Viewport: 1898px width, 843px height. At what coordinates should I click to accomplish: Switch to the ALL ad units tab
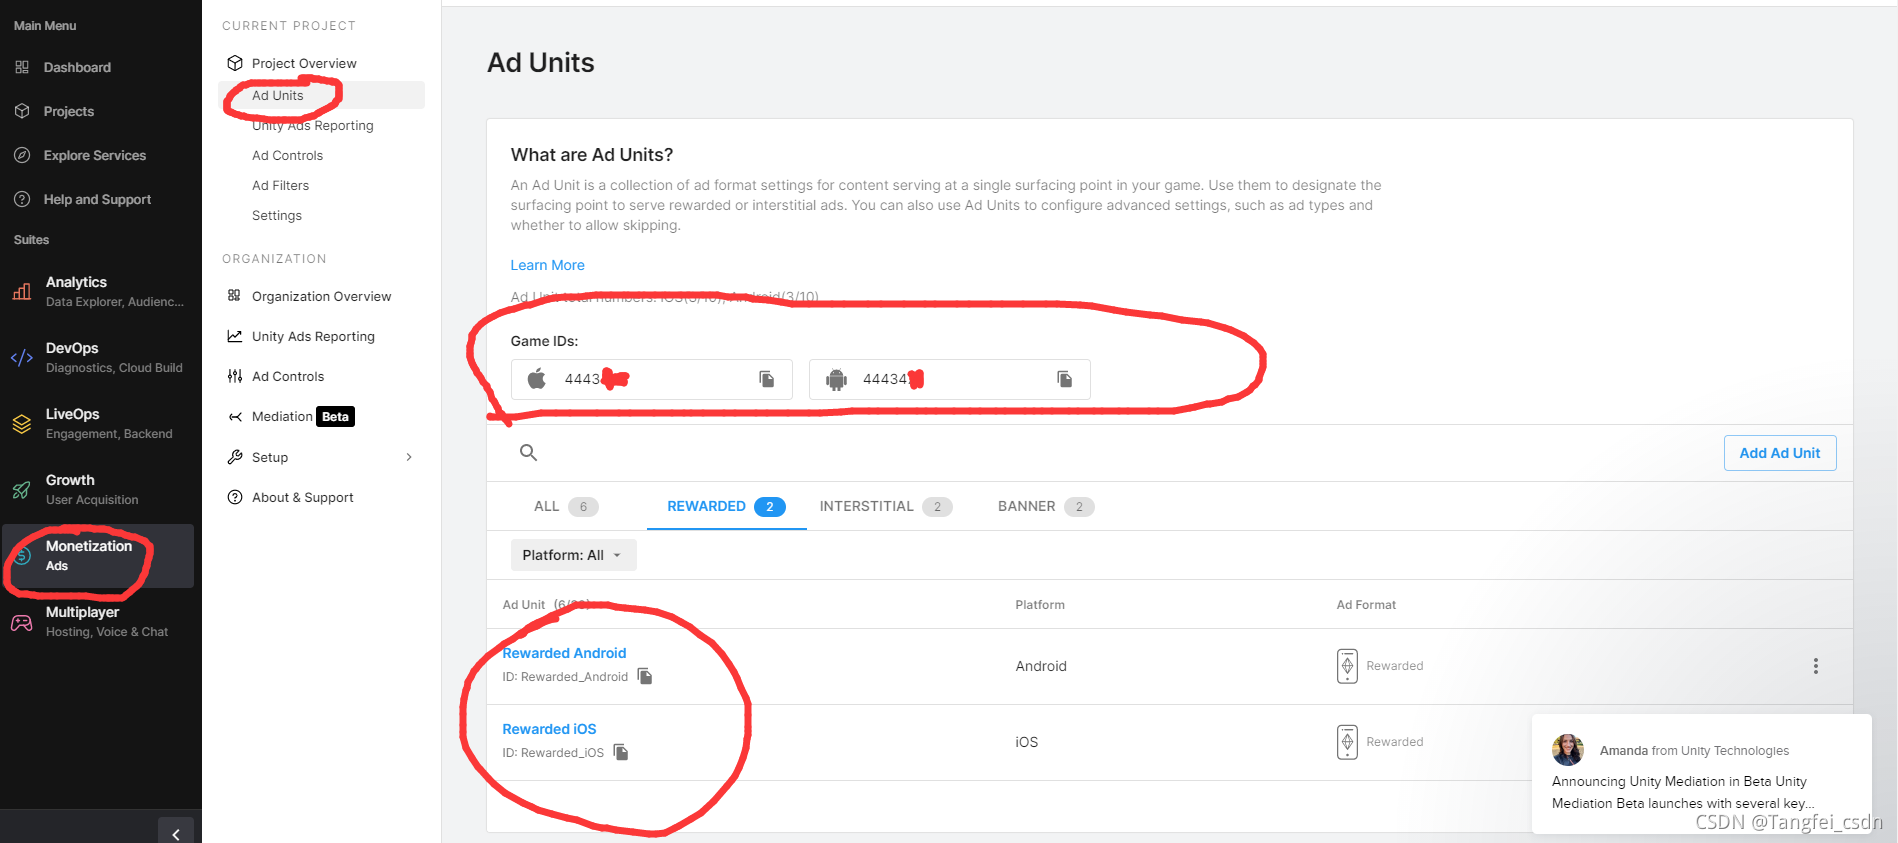pos(565,507)
